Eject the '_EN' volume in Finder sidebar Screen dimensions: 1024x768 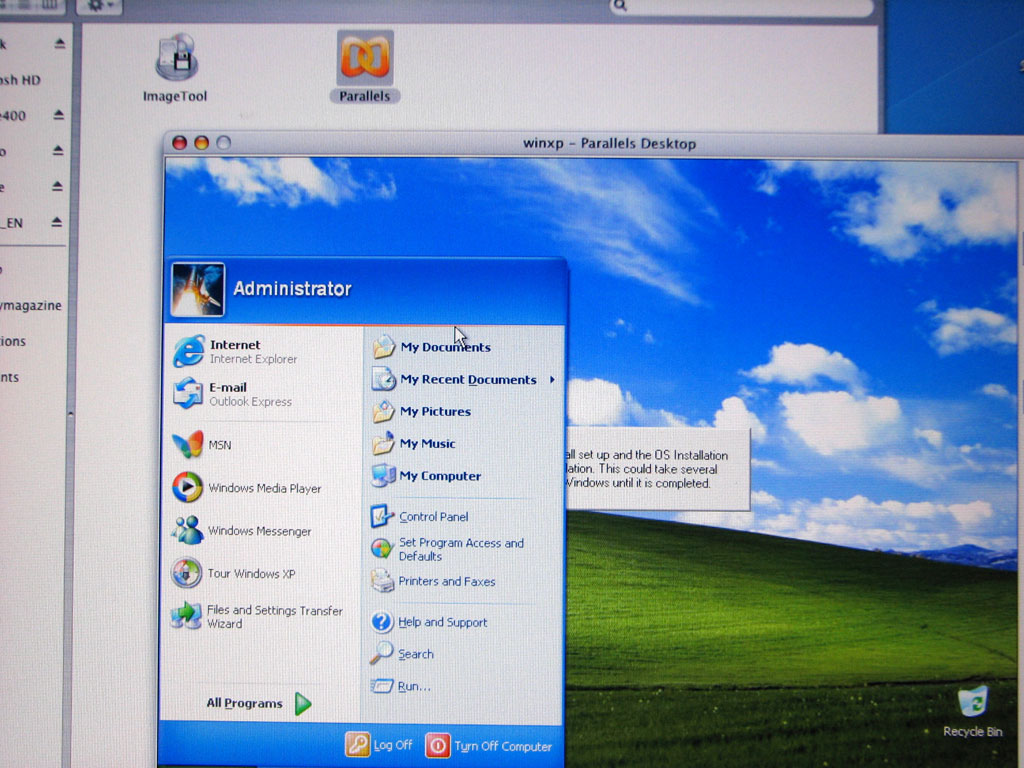(57, 223)
